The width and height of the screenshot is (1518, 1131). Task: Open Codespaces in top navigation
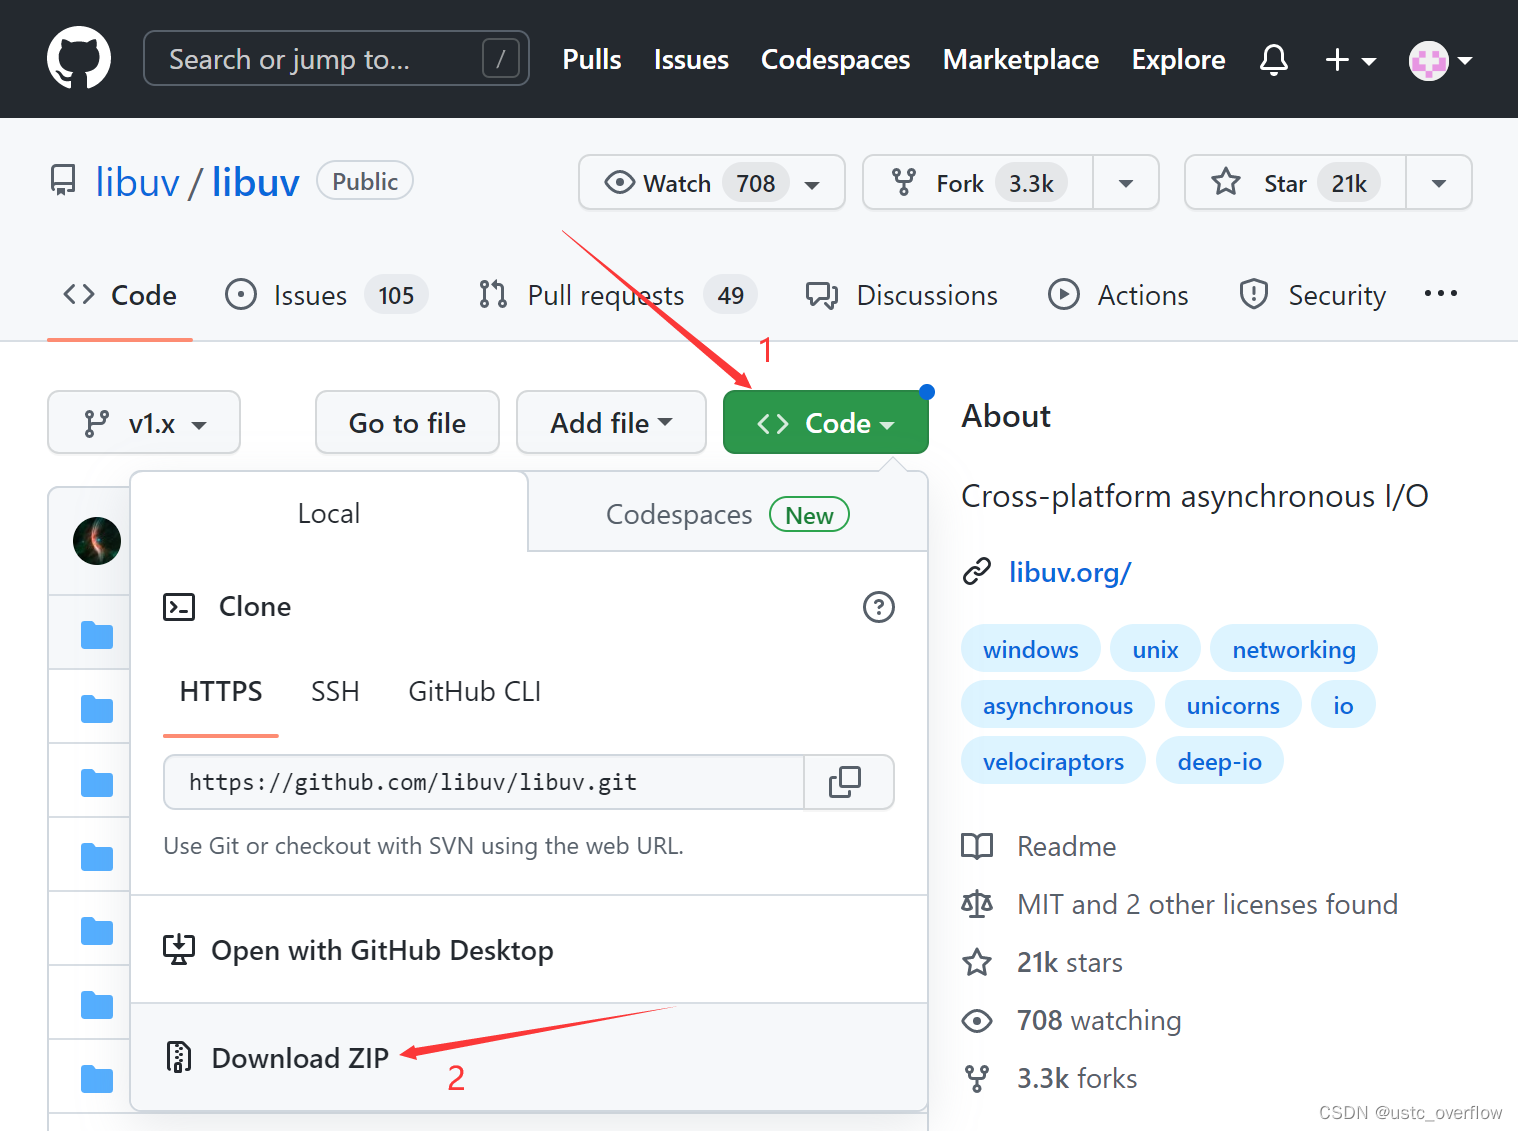coord(835,60)
